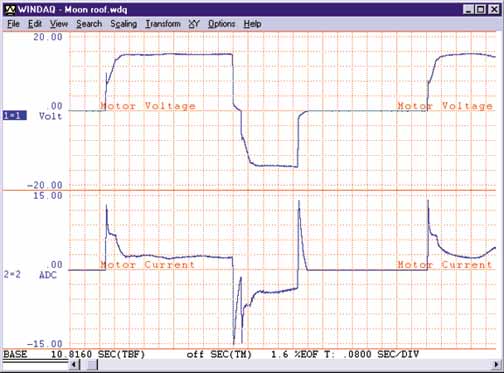504x373 pixels.
Task: Click the -15.00 lower current scale value
Action: (44, 344)
